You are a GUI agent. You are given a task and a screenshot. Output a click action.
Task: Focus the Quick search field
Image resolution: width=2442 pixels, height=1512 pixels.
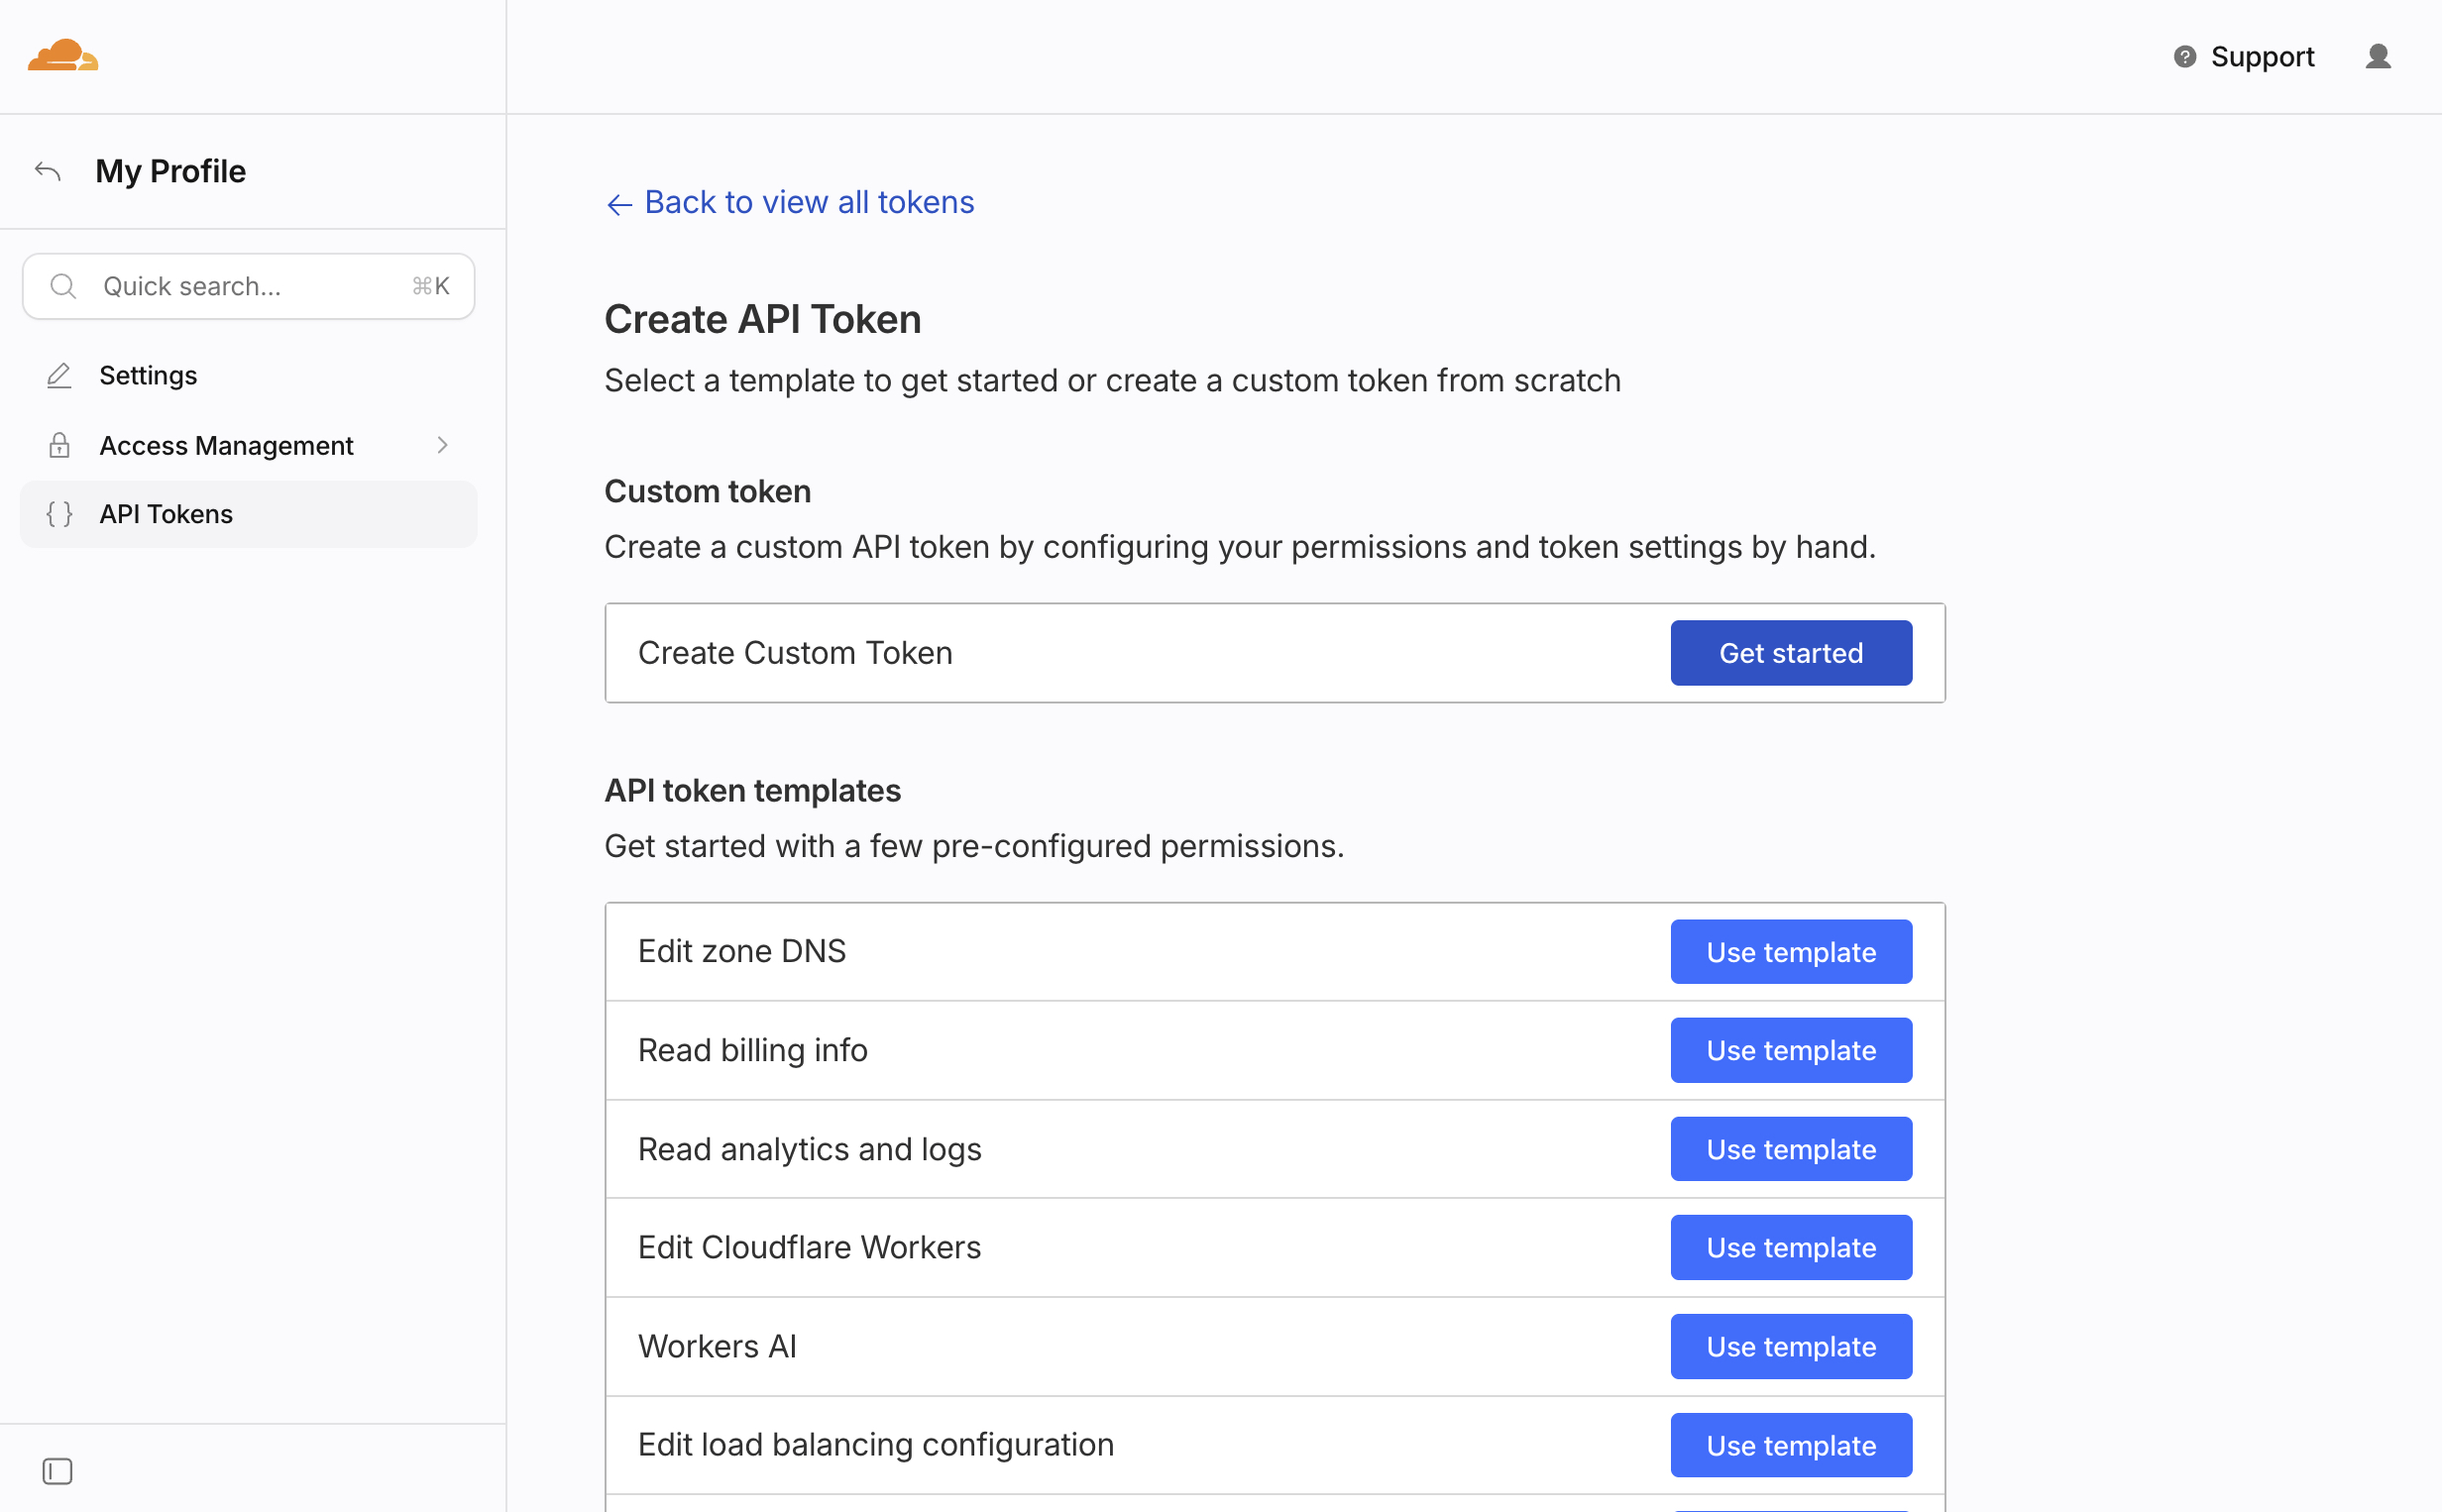tap(248, 286)
